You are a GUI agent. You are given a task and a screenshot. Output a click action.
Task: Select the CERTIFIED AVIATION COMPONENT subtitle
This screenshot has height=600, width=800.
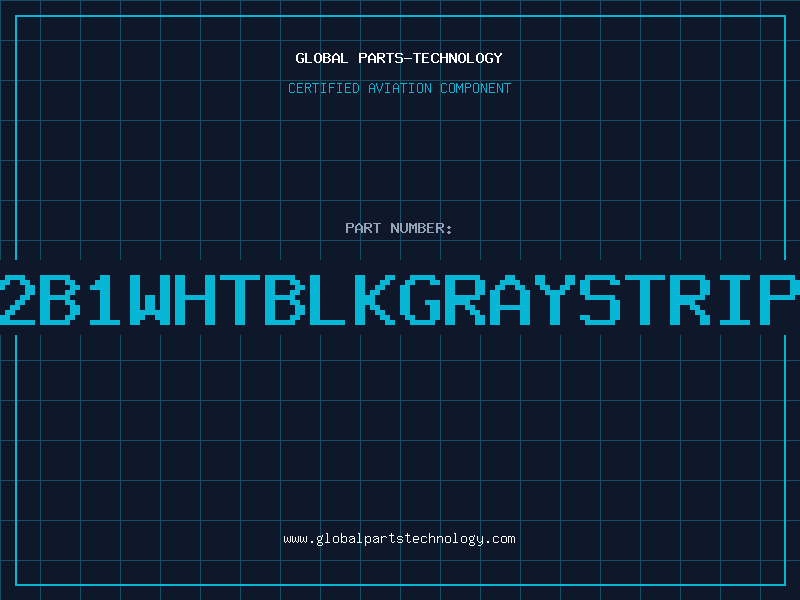pos(399,88)
